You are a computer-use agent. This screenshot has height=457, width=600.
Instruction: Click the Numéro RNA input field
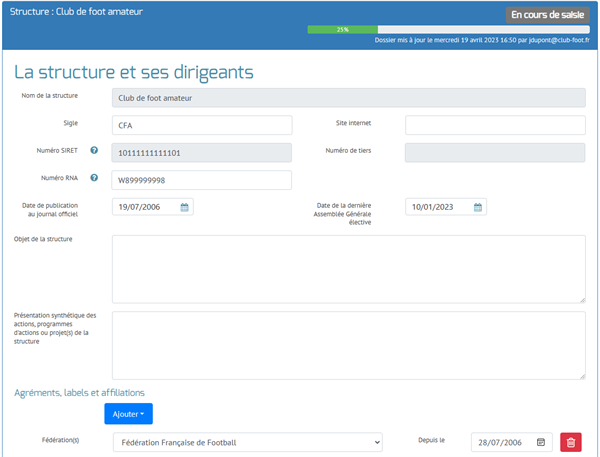(201, 180)
